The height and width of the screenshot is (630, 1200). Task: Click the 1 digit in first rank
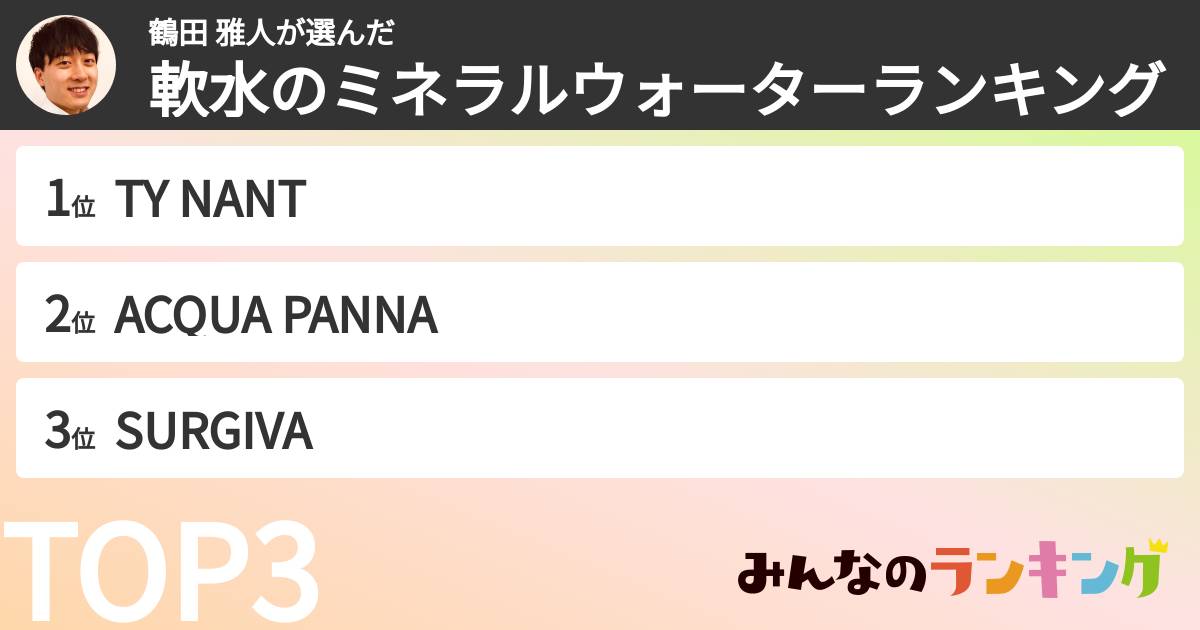pos(57,199)
